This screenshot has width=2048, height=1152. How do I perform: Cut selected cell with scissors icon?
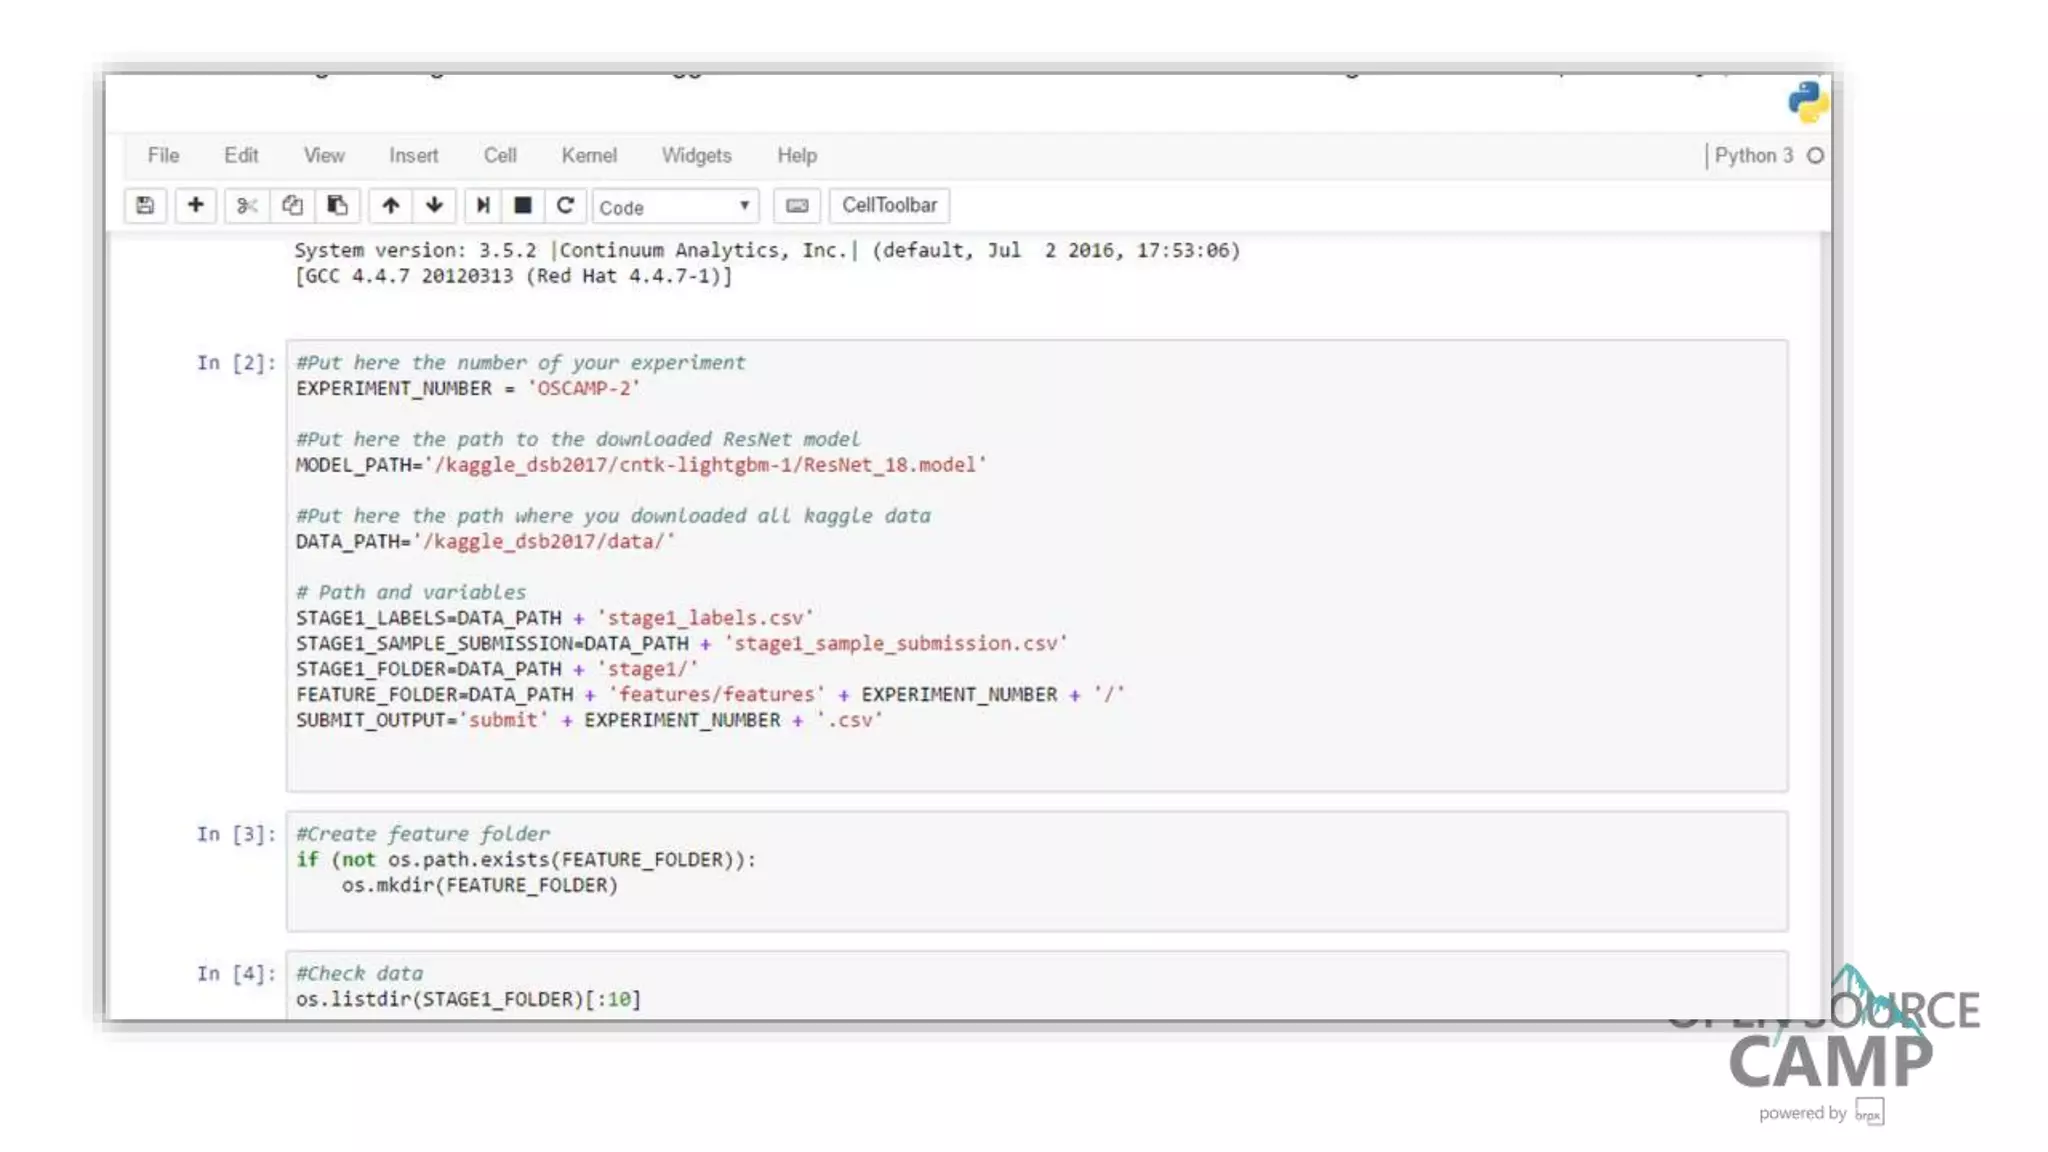[x=246, y=205]
